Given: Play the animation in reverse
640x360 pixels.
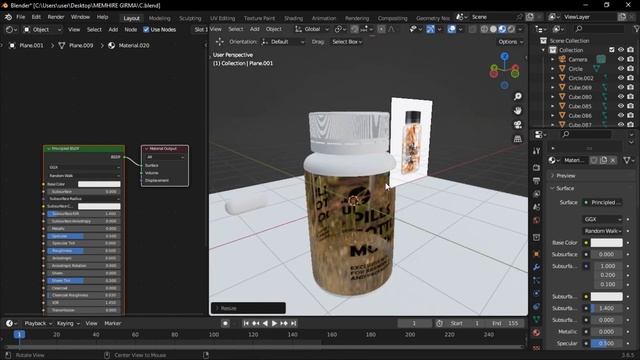Looking at the screenshot, I should (x=265, y=323).
